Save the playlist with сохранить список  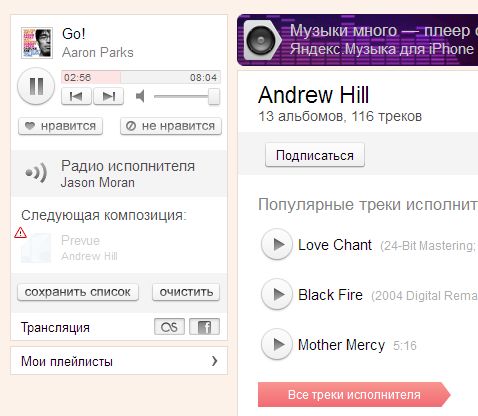pyautogui.click(x=78, y=292)
